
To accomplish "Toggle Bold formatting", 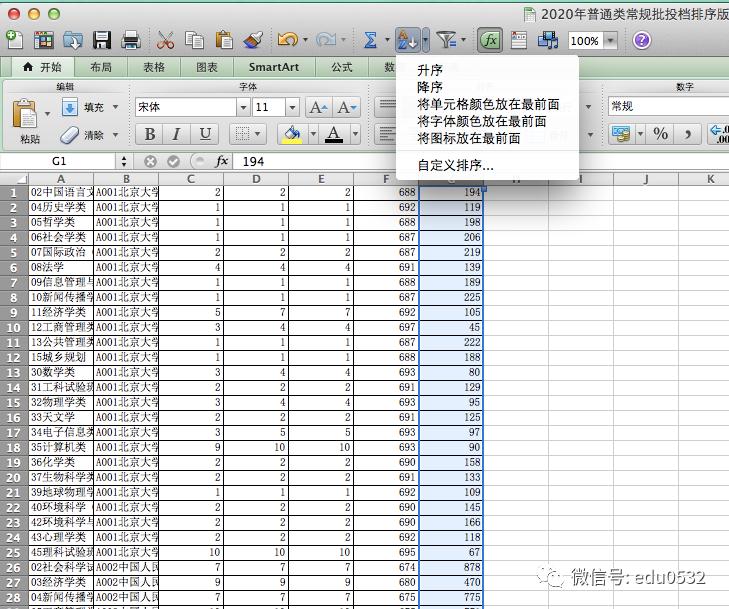I will coord(150,134).
